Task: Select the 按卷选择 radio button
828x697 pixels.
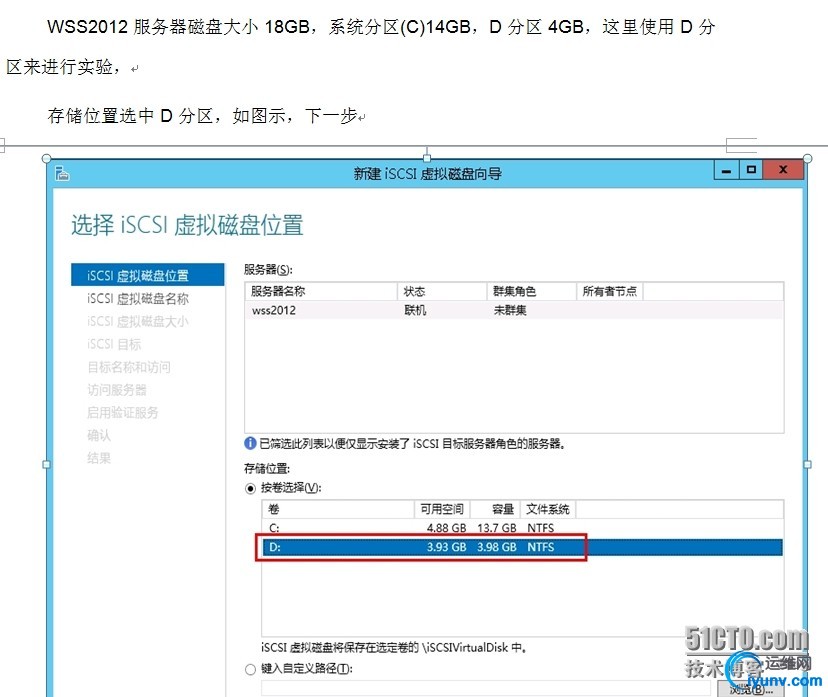Action: pos(250,488)
